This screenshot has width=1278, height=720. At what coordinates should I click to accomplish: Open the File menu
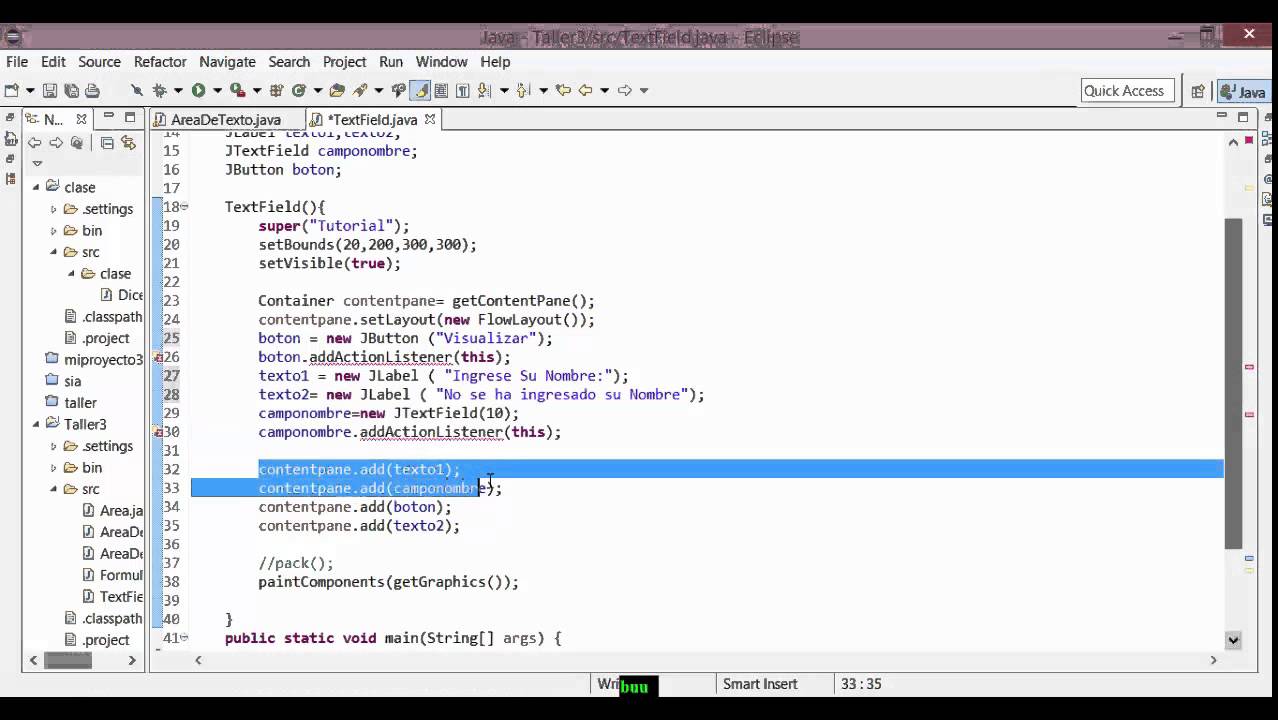[17, 62]
